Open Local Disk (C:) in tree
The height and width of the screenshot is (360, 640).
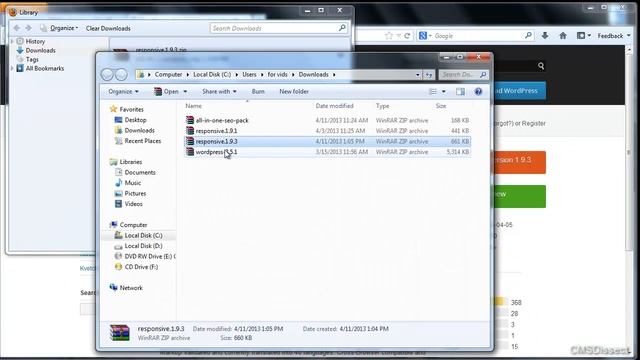pyautogui.click(x=143, y=236)
